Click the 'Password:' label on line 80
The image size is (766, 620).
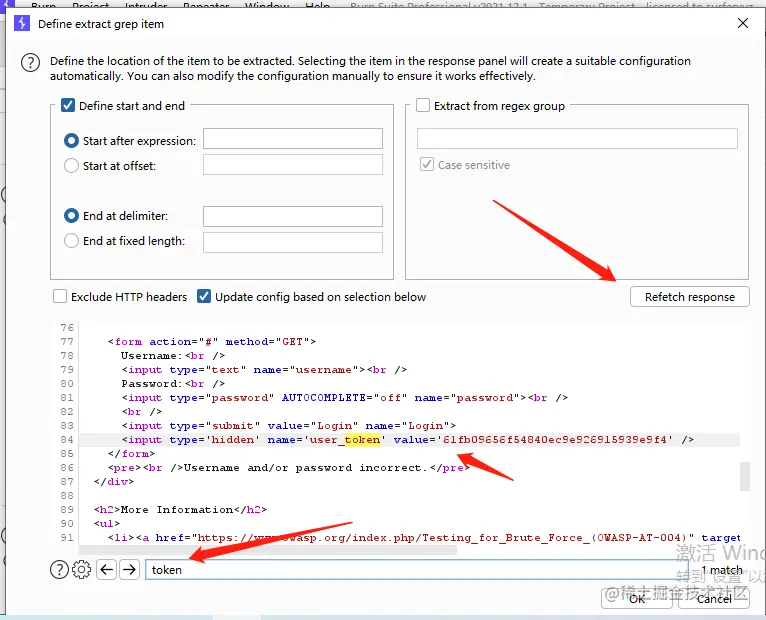point(151,384)
